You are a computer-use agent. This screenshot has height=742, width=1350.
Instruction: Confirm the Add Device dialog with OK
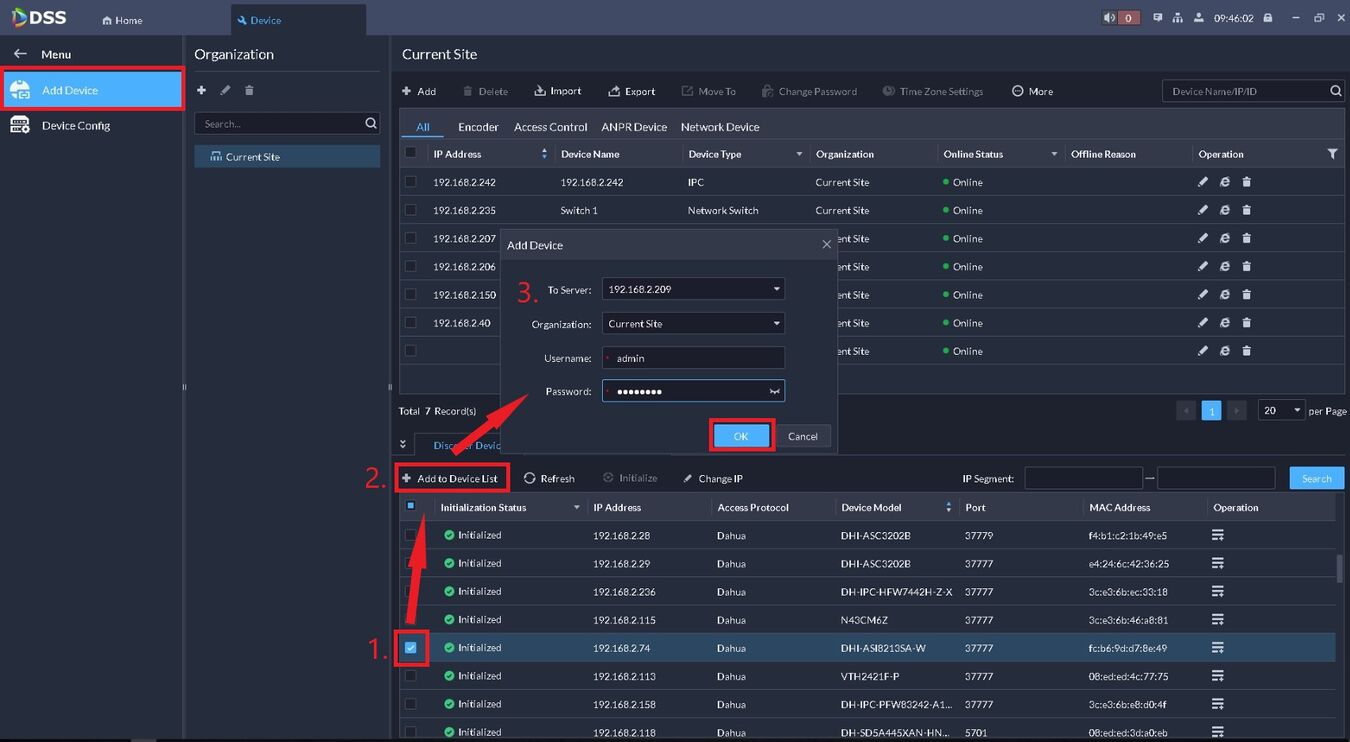pos(741,436)
